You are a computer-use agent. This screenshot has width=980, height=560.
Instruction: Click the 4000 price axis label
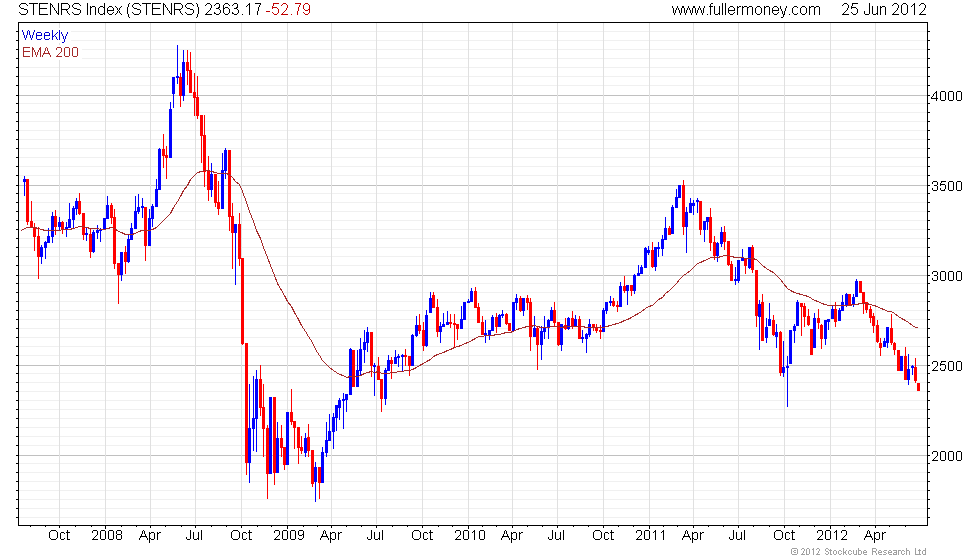click(x=948, y=96)
